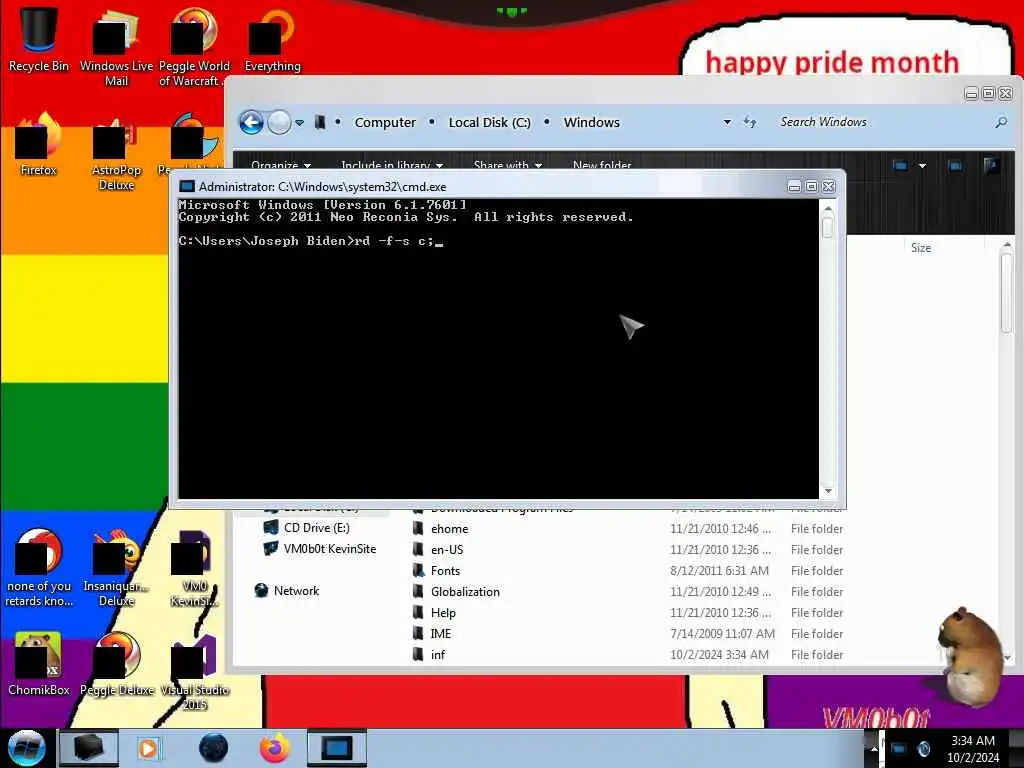Select Network in the navigation pane
1024x768 pixels.
click(x=287, y=590)
